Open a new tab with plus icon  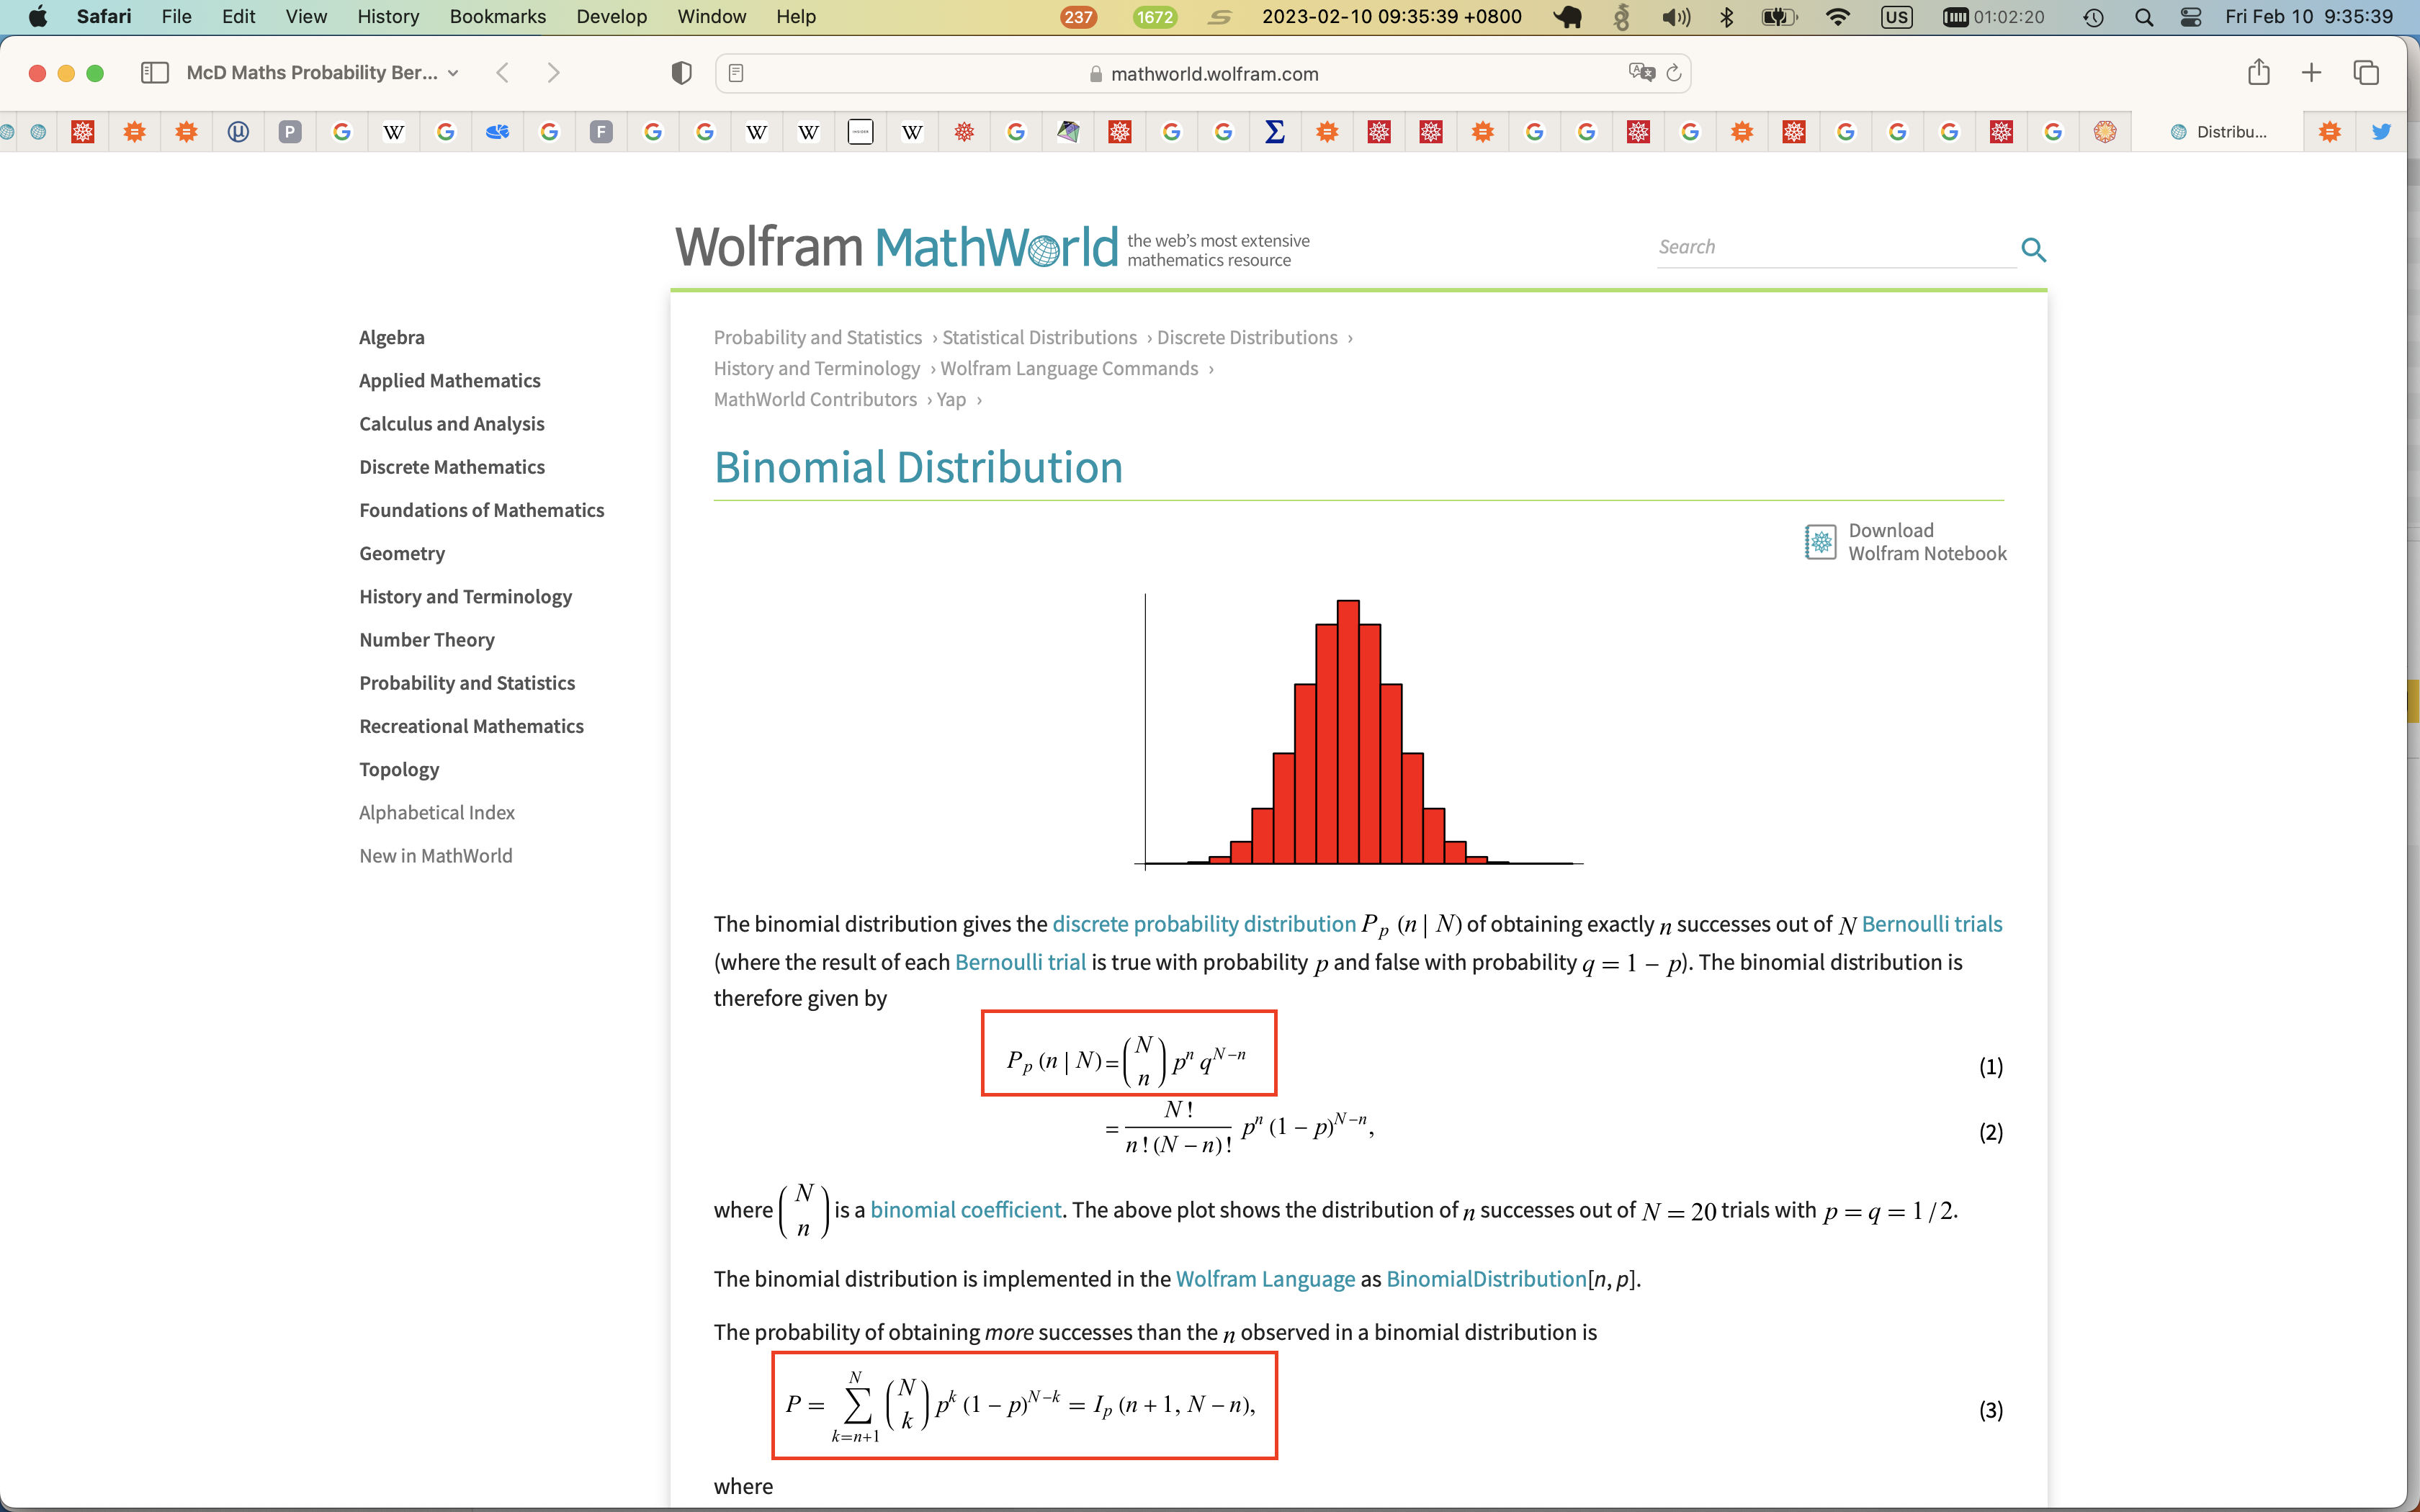coord(2311,73)
